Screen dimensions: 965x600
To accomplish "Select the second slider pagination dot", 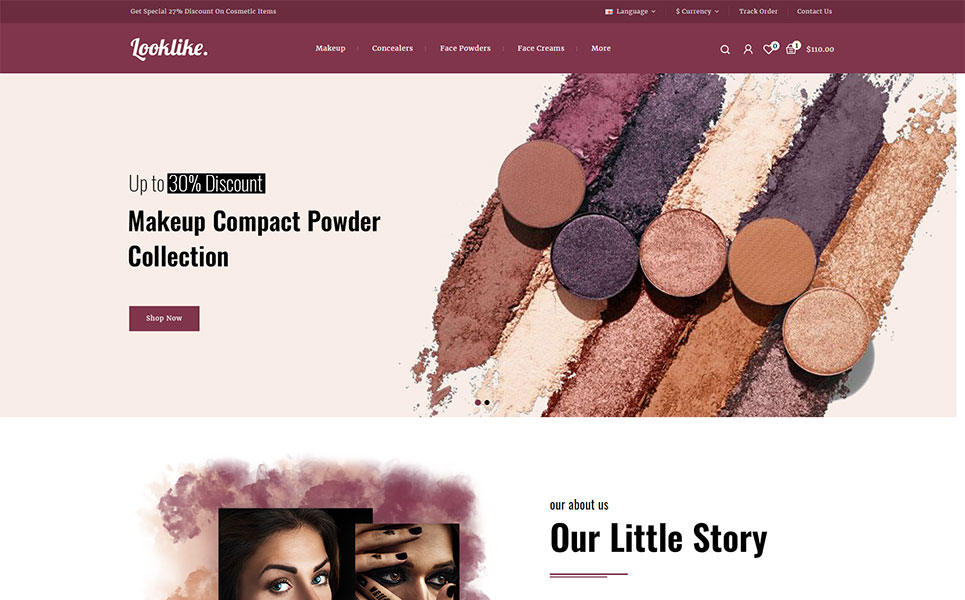I will tap(487, 402).
